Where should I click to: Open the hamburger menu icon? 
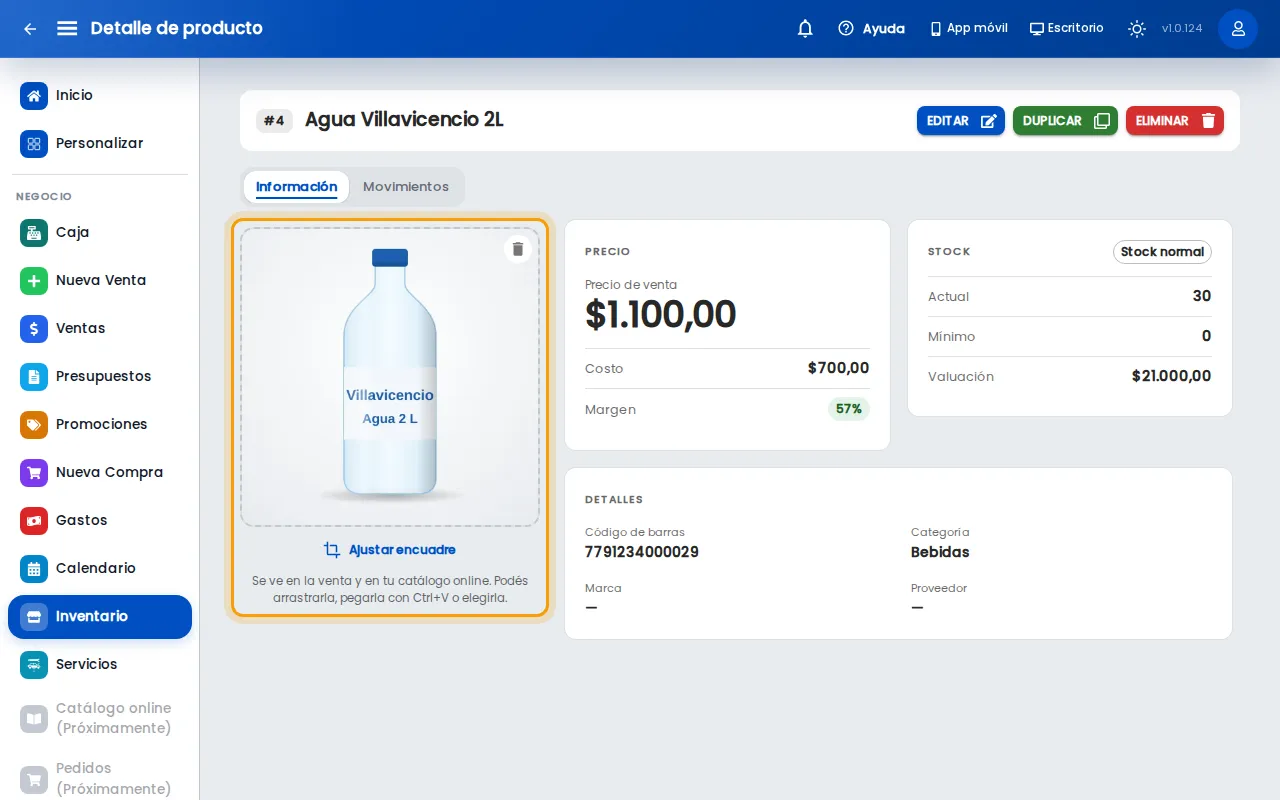click(67, 28)
